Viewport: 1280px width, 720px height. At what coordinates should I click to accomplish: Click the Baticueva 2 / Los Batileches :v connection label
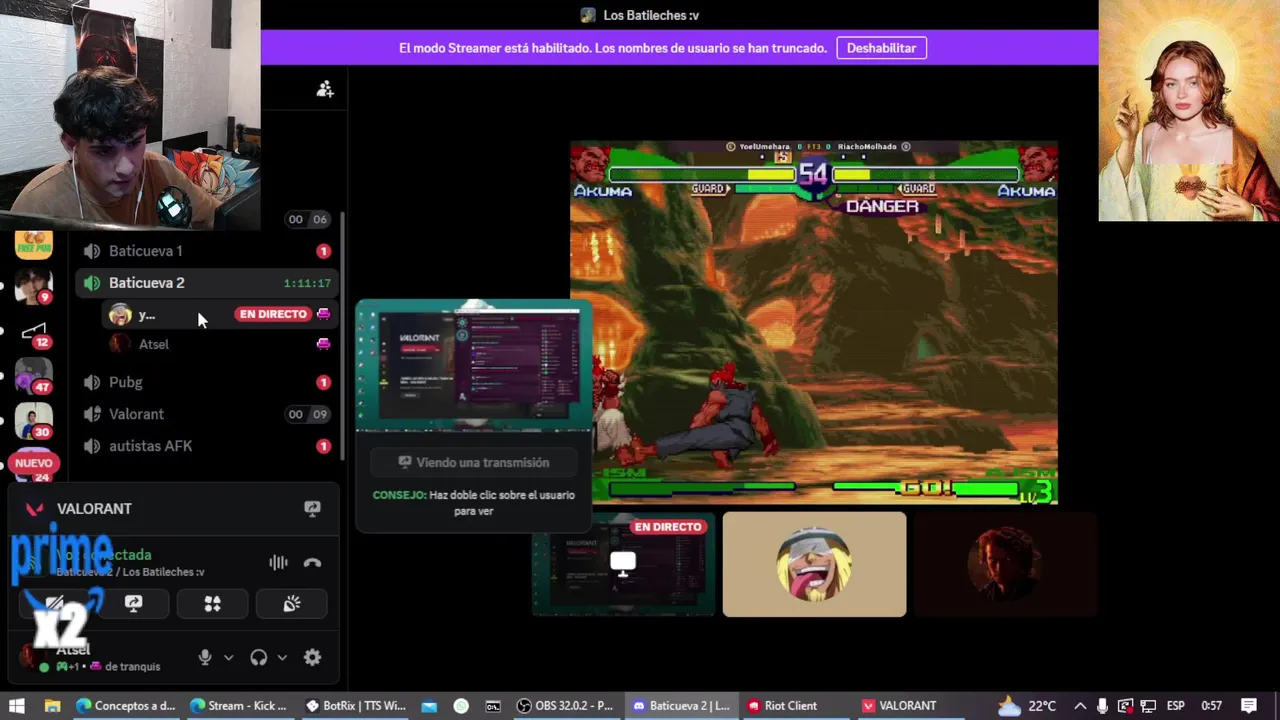(130, 572)
